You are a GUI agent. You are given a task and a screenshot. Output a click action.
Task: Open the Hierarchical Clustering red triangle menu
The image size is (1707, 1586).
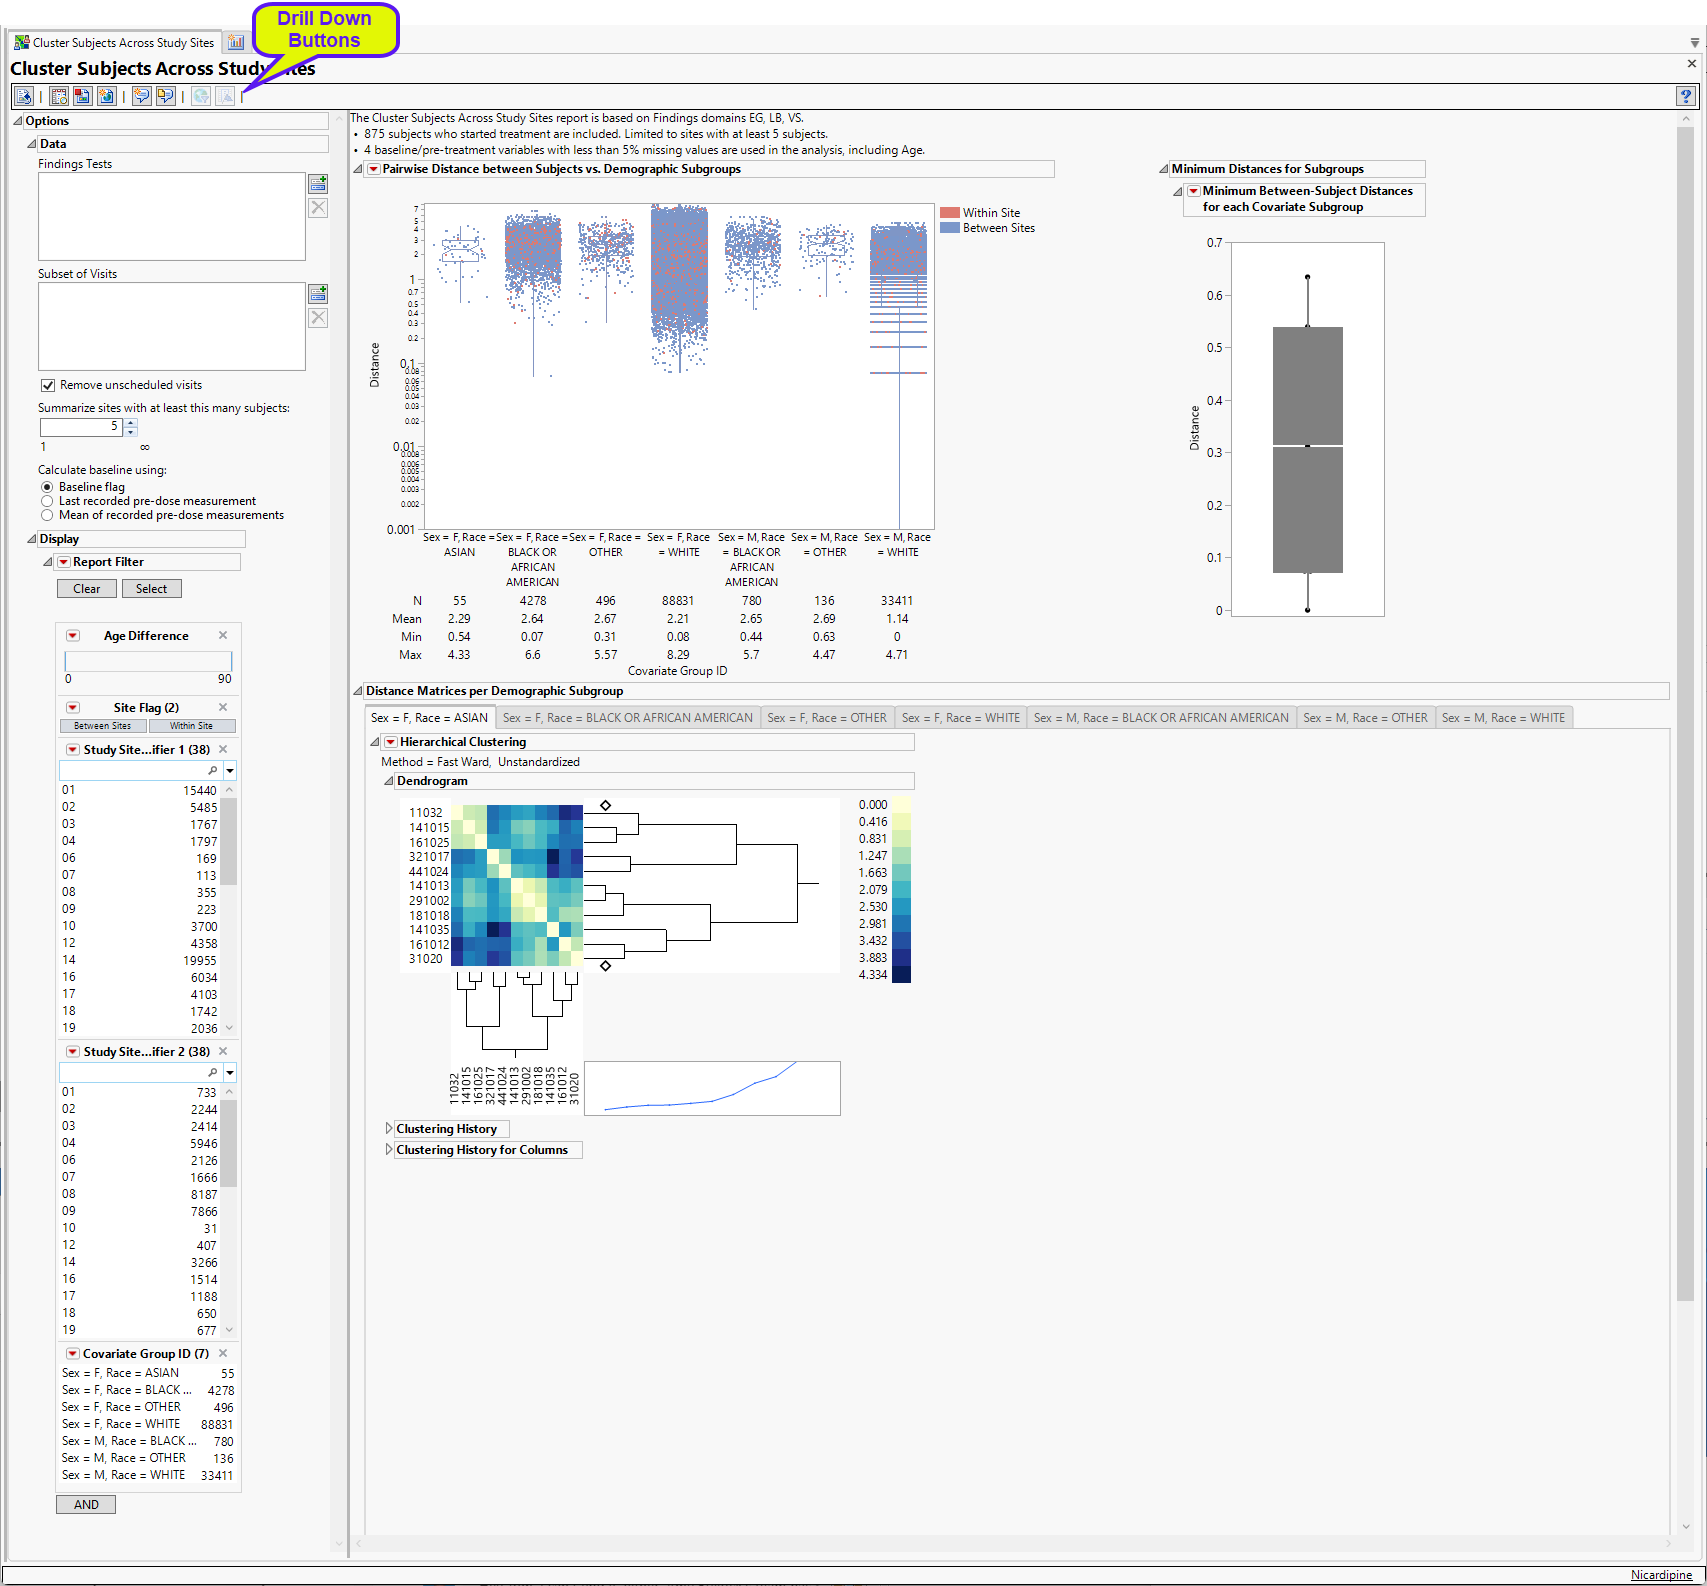[391, 742]
